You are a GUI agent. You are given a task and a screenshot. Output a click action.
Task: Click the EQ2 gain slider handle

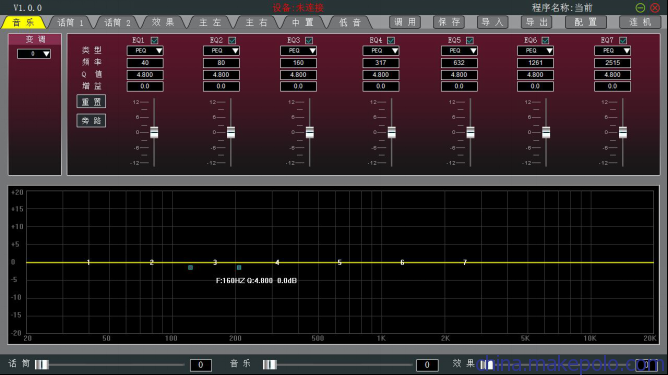pos(231,132)
